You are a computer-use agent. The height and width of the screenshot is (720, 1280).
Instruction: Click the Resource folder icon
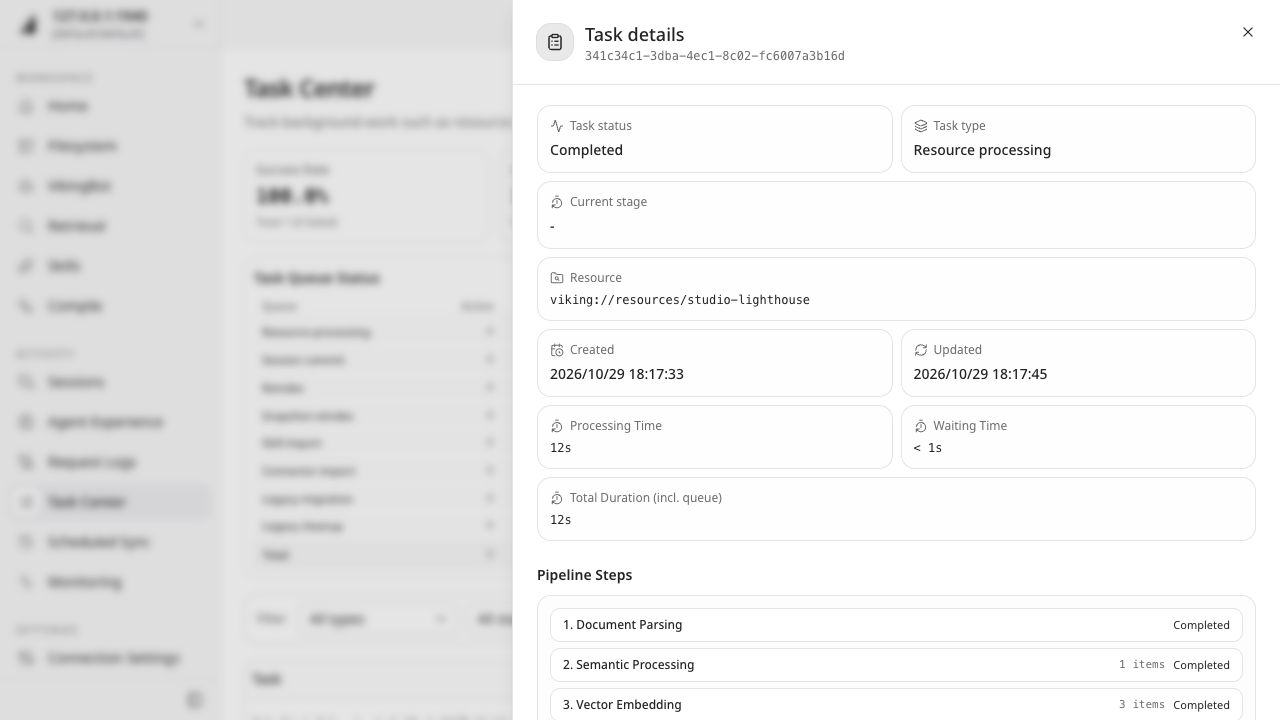(557, 278)
